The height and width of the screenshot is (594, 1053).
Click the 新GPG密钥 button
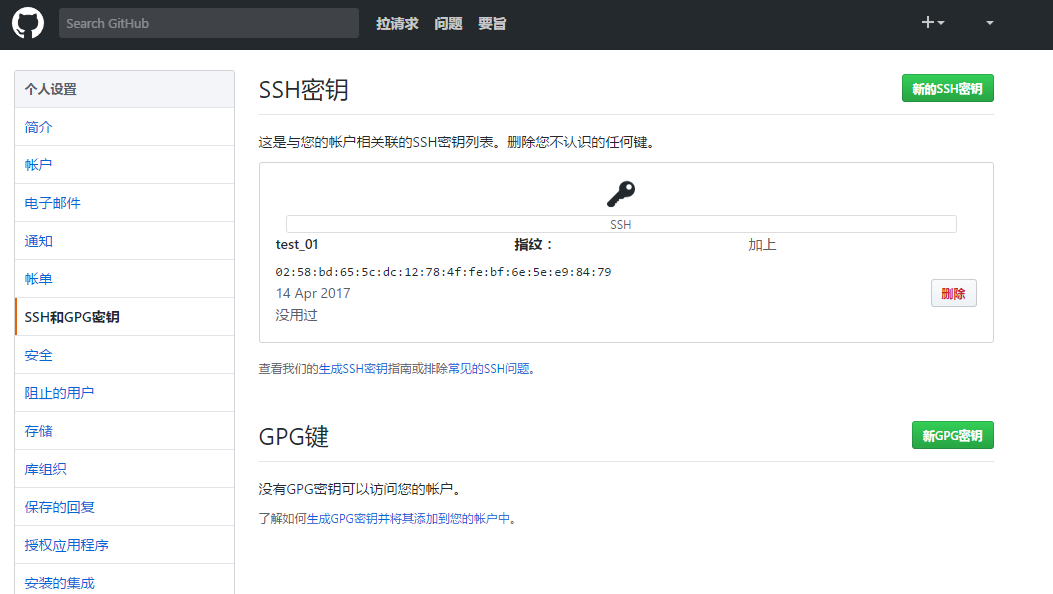pyautogui.click(x=952, y=435)
